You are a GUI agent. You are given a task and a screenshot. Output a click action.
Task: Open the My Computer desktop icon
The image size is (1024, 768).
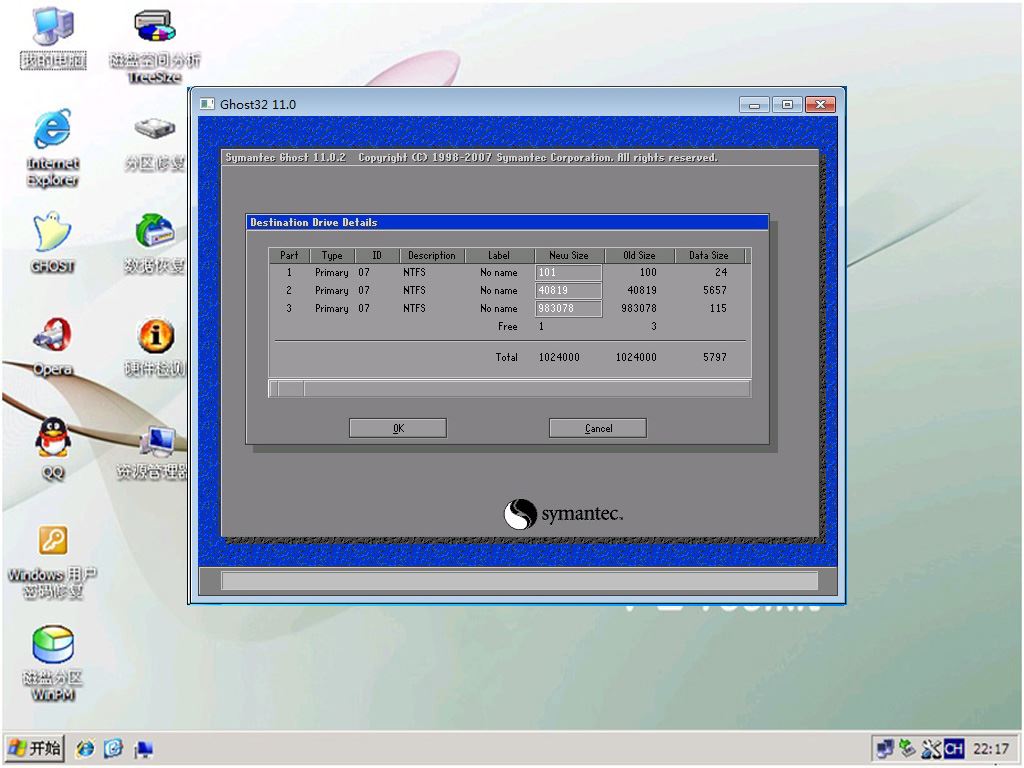click(x=53, y=37)
